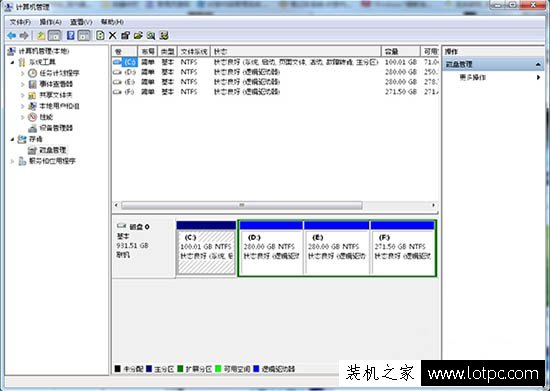Click the black 未分配 legend swatch
The width and height of the screenshot is (550, 391).
click(x=118, y=369)
